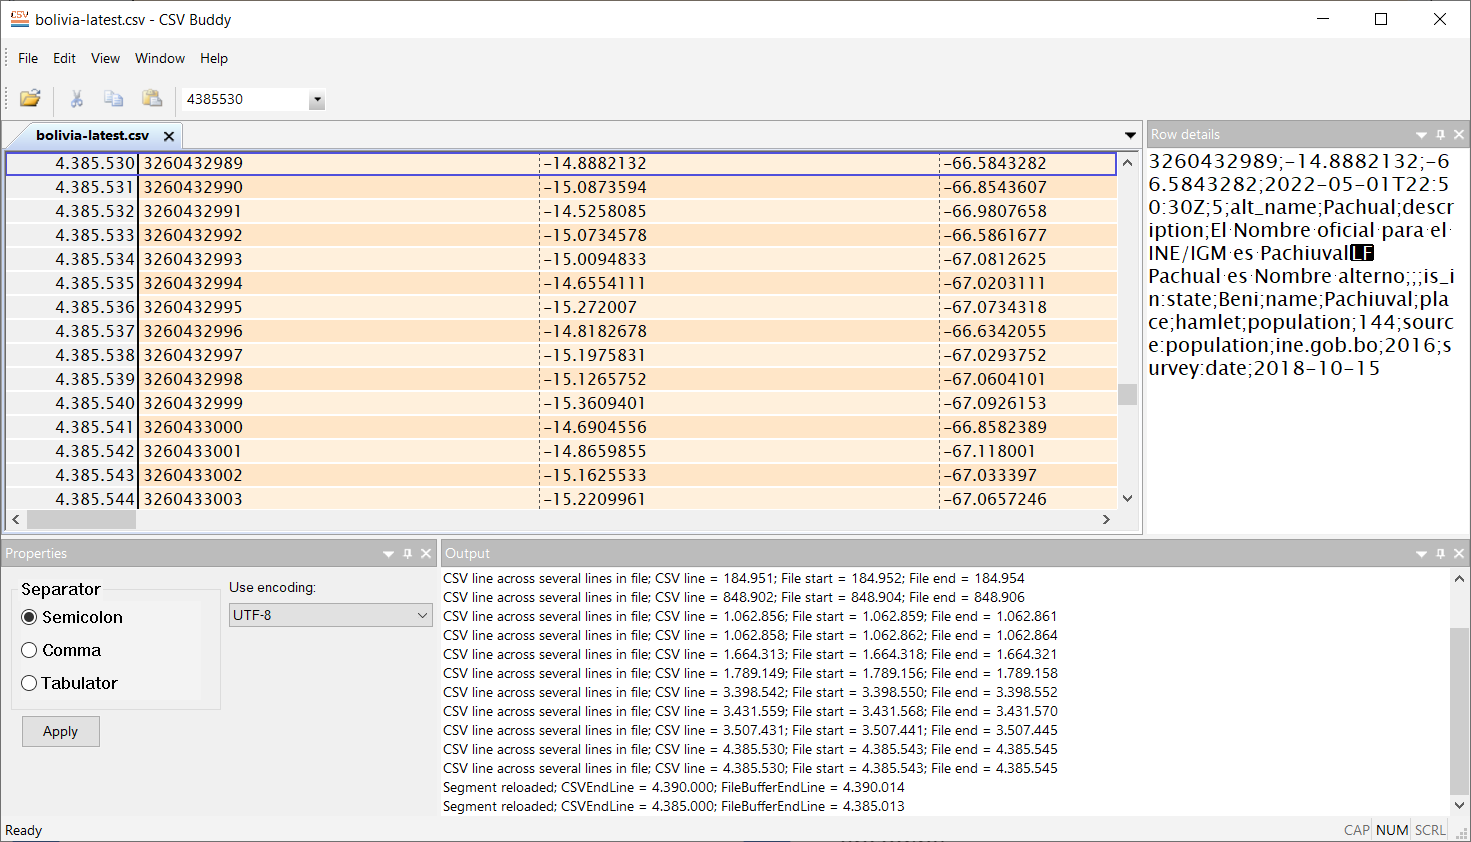
Task: Close the Output panel
Action: click(x=1459, y=553)
